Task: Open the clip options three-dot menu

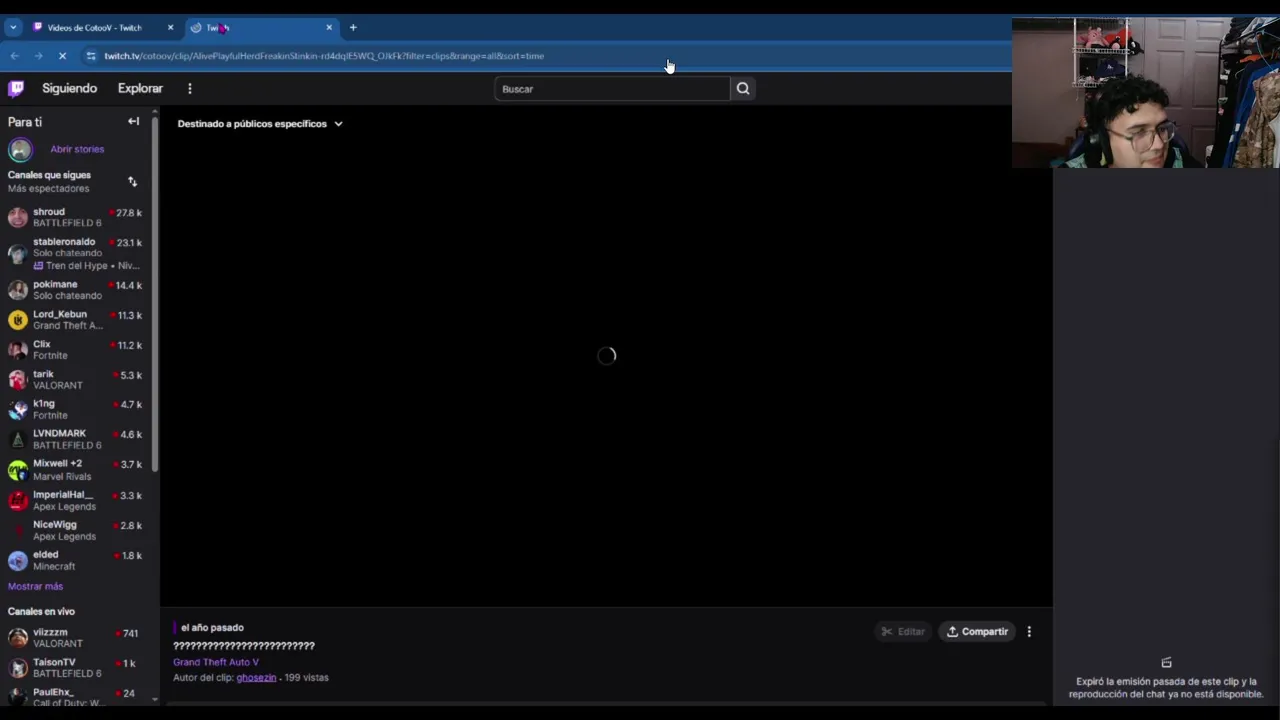Action: 1029,631
